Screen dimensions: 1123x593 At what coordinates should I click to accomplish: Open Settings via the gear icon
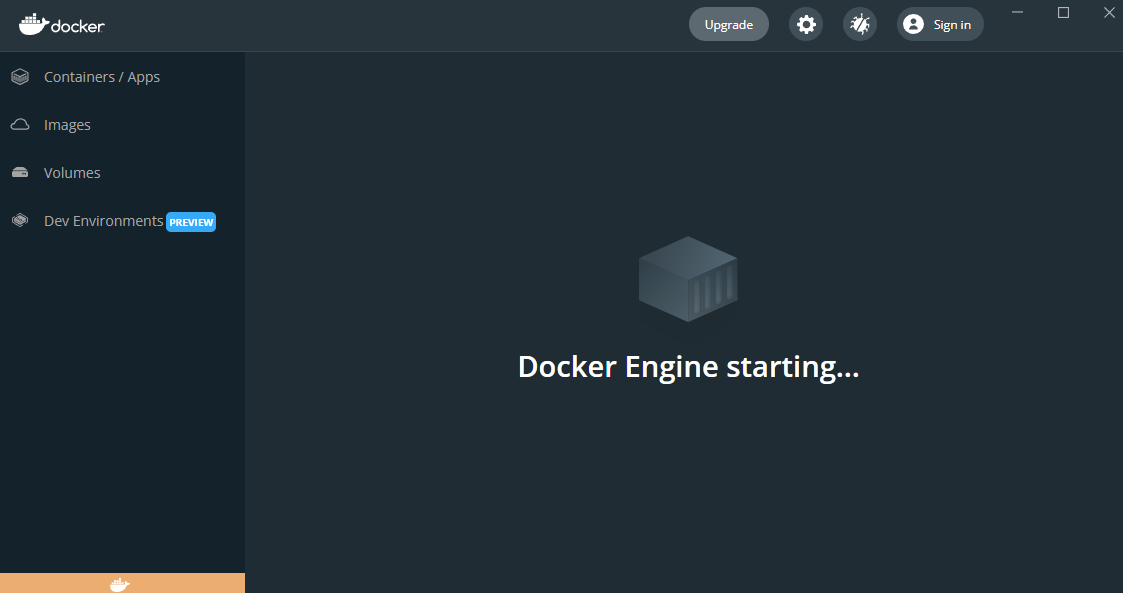click(x=806, y=24)
